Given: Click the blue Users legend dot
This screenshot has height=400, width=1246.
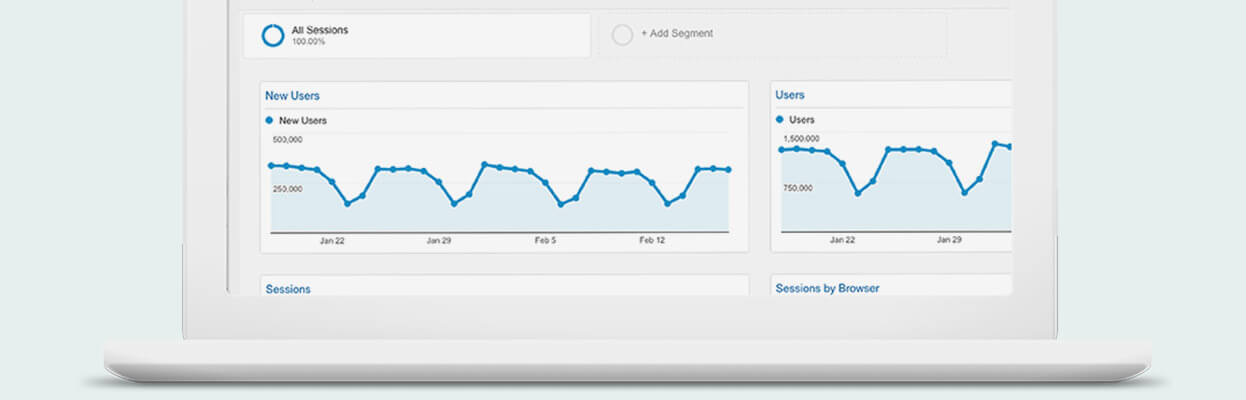Looking at the screenshot, I should coord(780,119).
